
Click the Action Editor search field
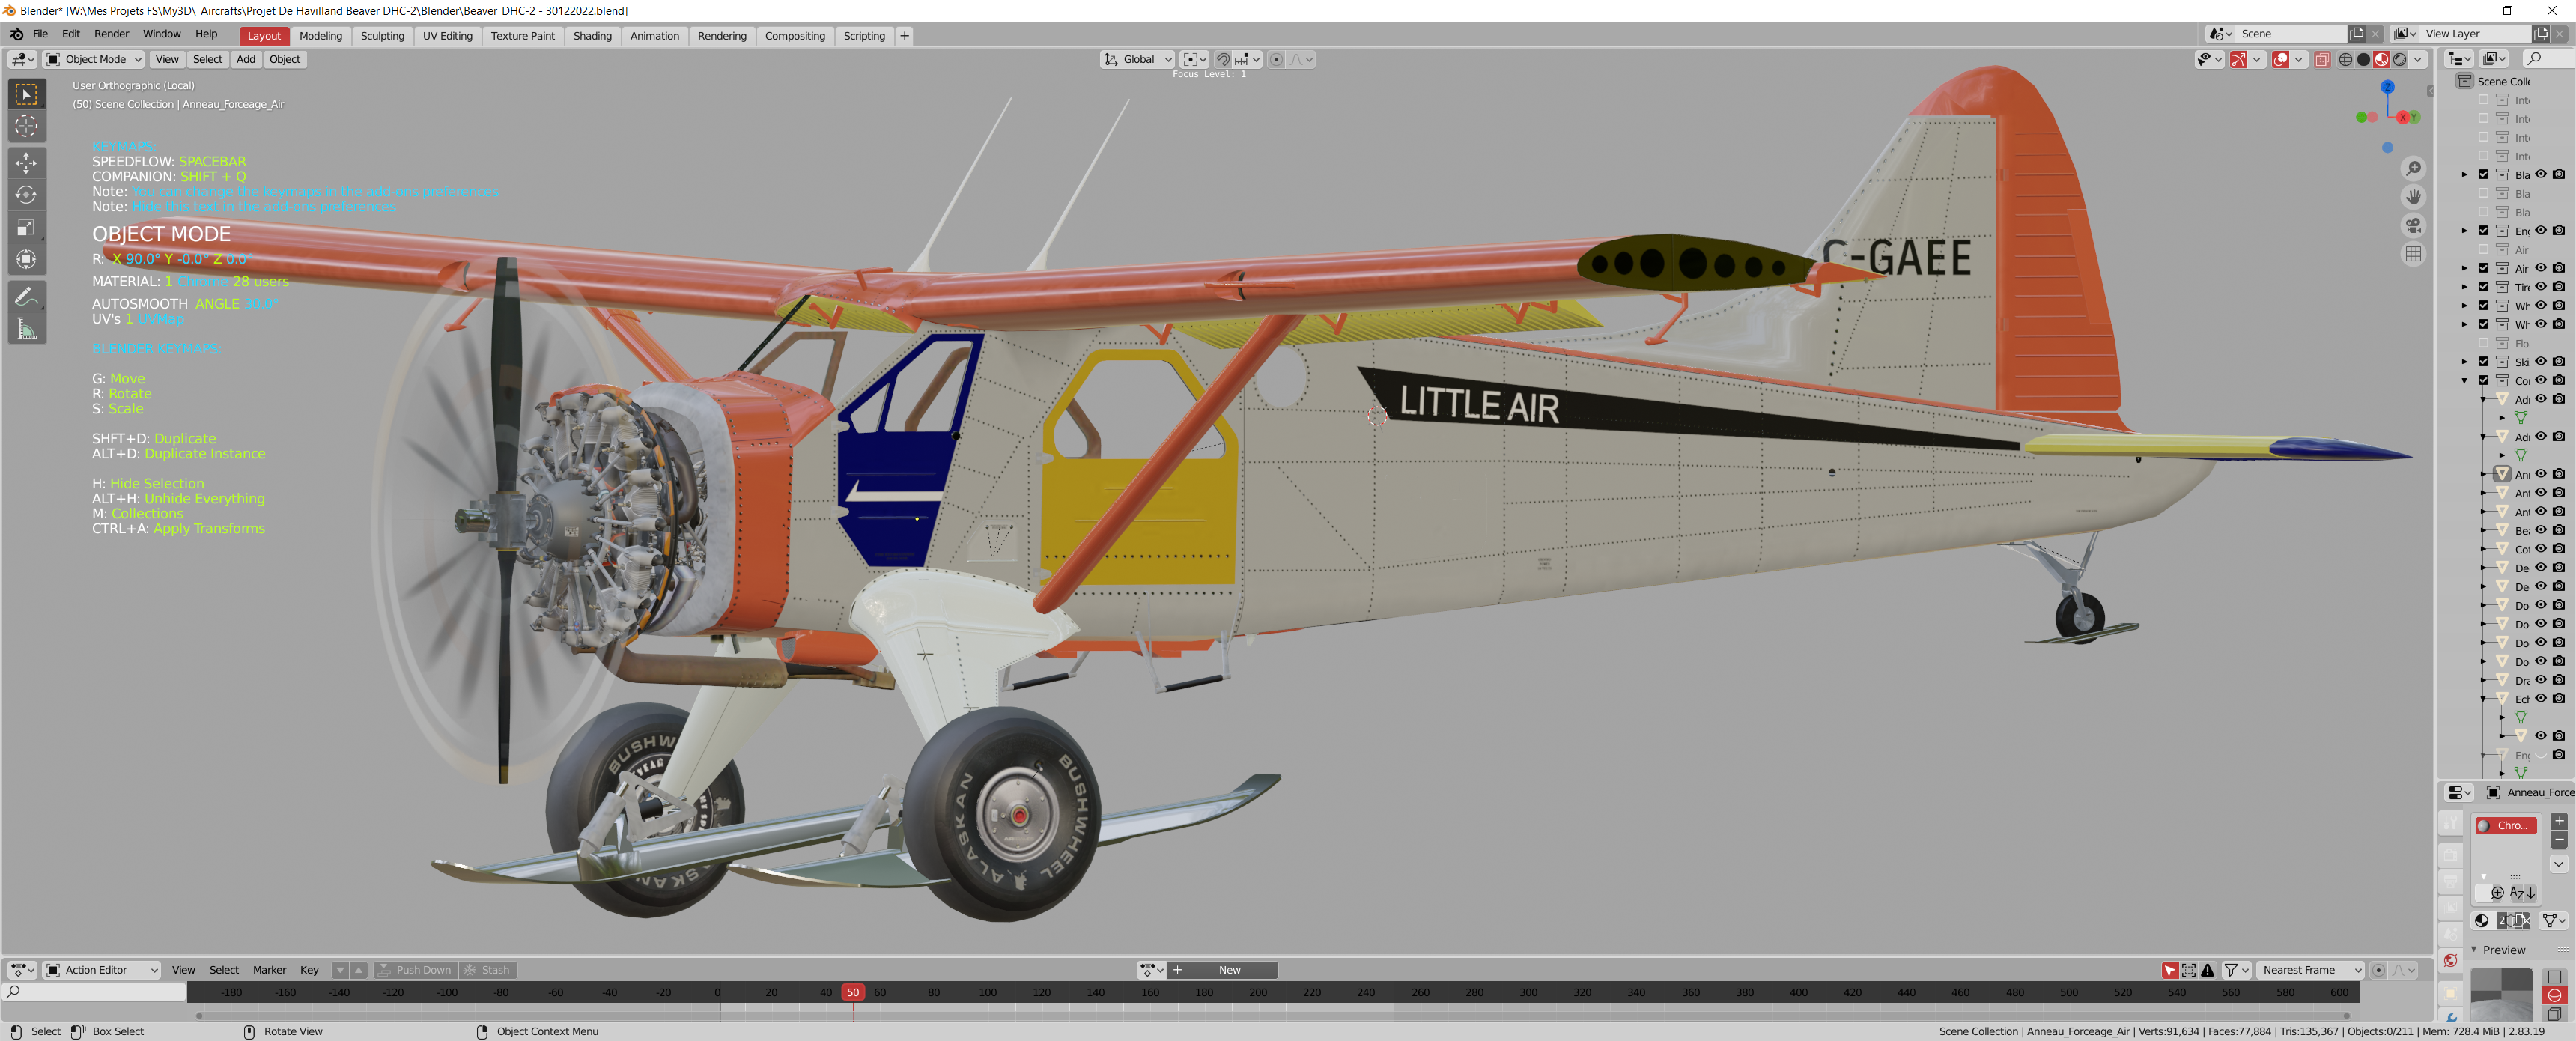[x=95, y=993]
